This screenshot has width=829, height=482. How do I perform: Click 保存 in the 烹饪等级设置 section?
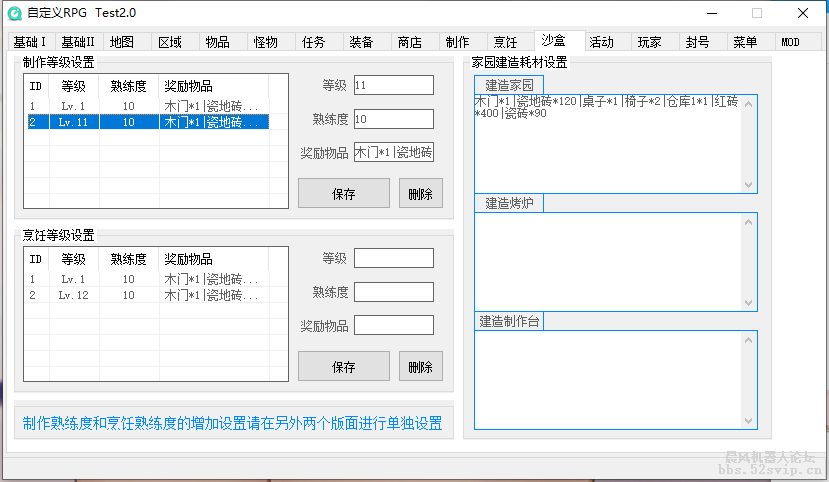click(343, 367)
